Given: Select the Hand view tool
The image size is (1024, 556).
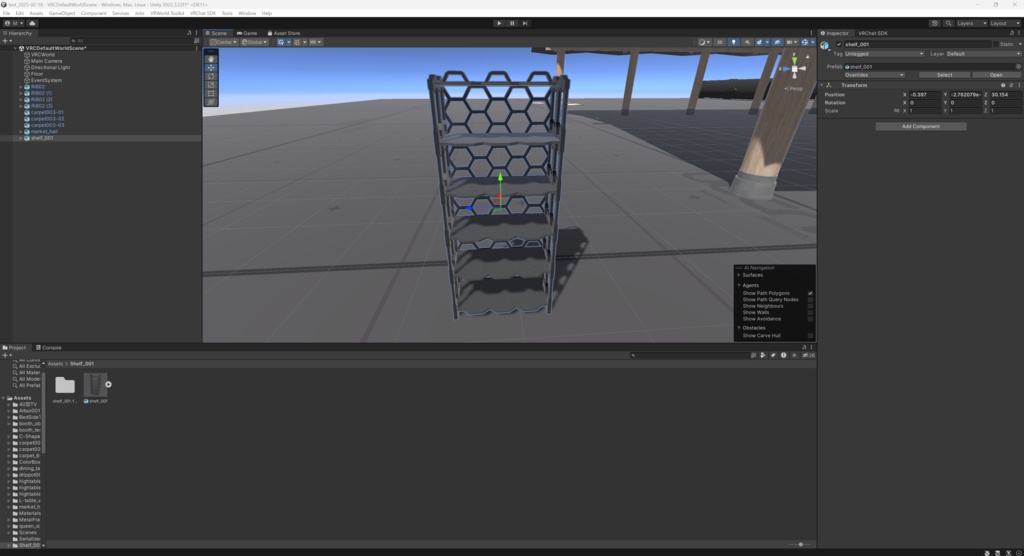Looking at the screenshot, I should (211, 59).
